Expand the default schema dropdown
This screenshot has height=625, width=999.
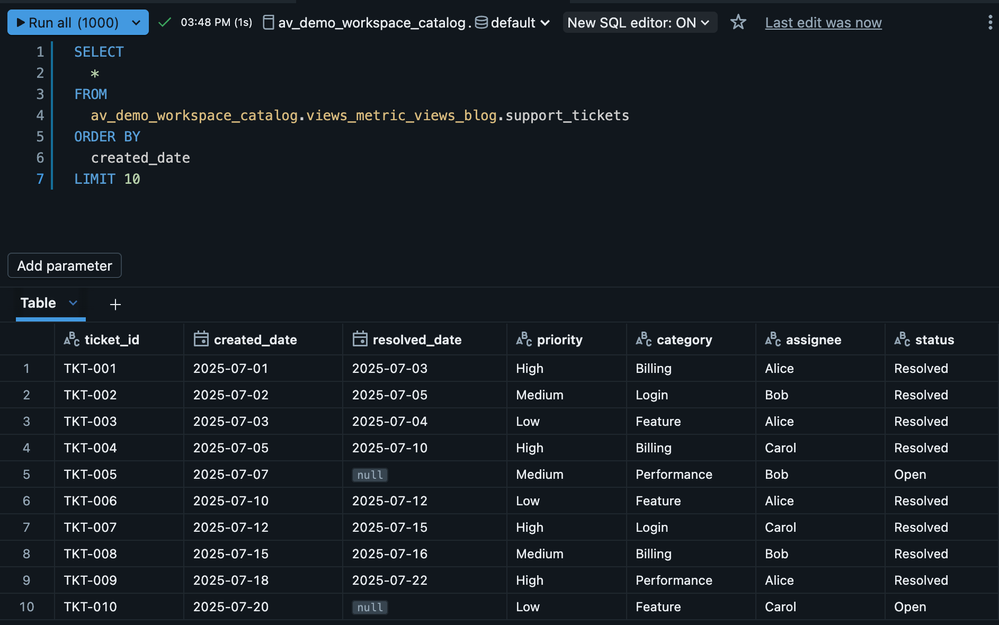pyautogui.click(x=544, y=22)
